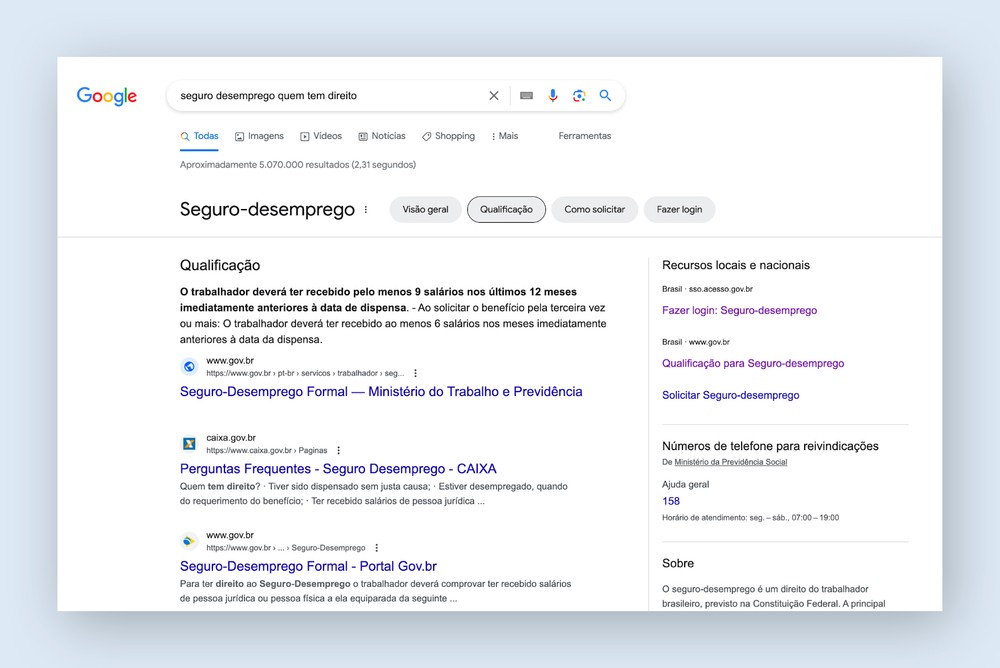Switch to the Imagens tab

click(x=259, y=136)
